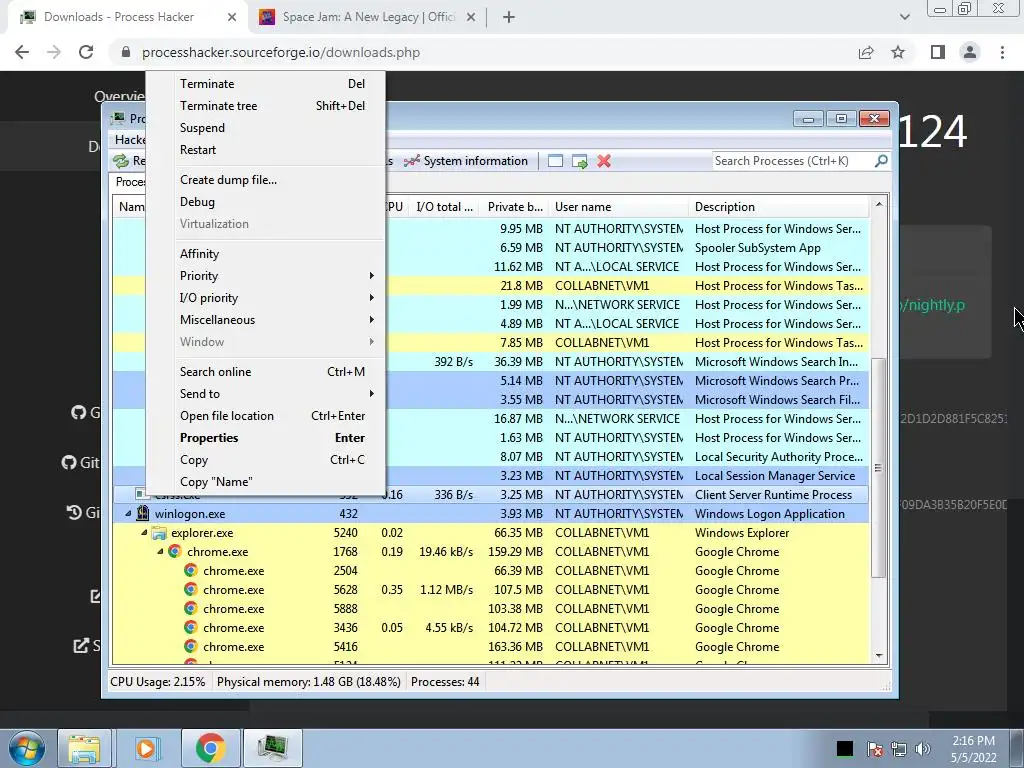
Task: Select chrome.exe row with PID 3436
Action: (490, 628)
